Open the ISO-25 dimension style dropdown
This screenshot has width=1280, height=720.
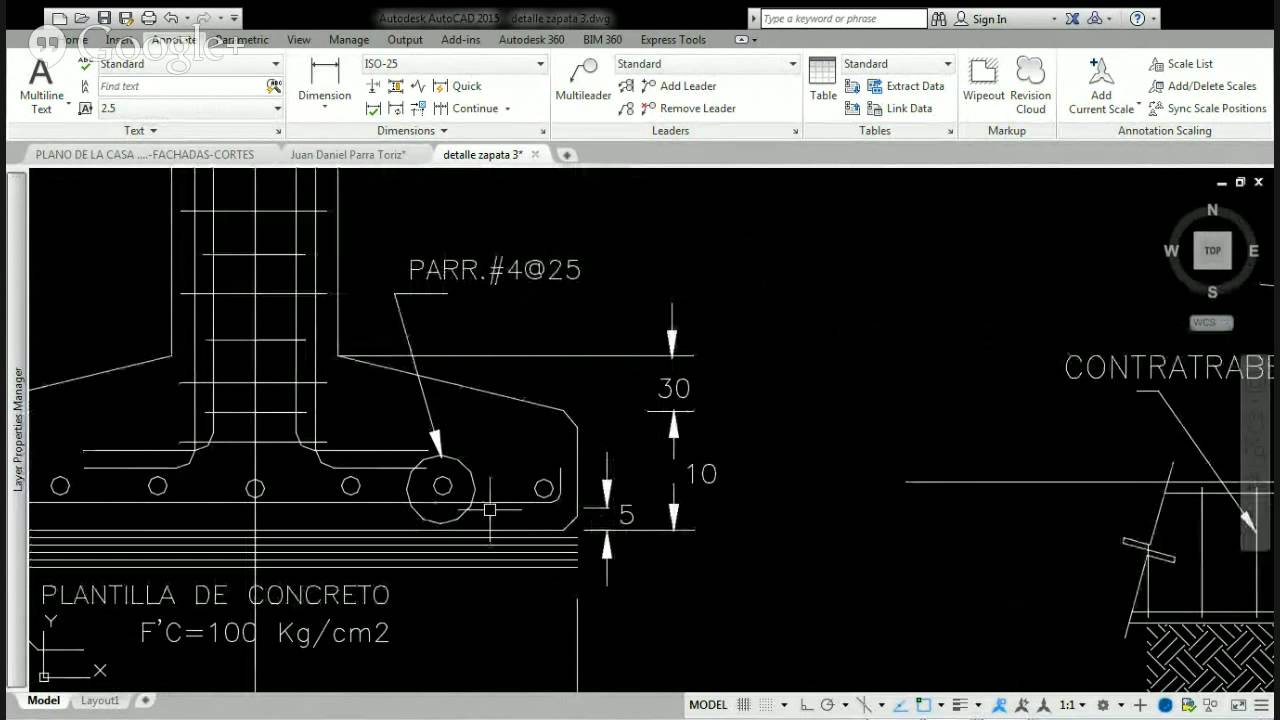click(x=541, y=64)
